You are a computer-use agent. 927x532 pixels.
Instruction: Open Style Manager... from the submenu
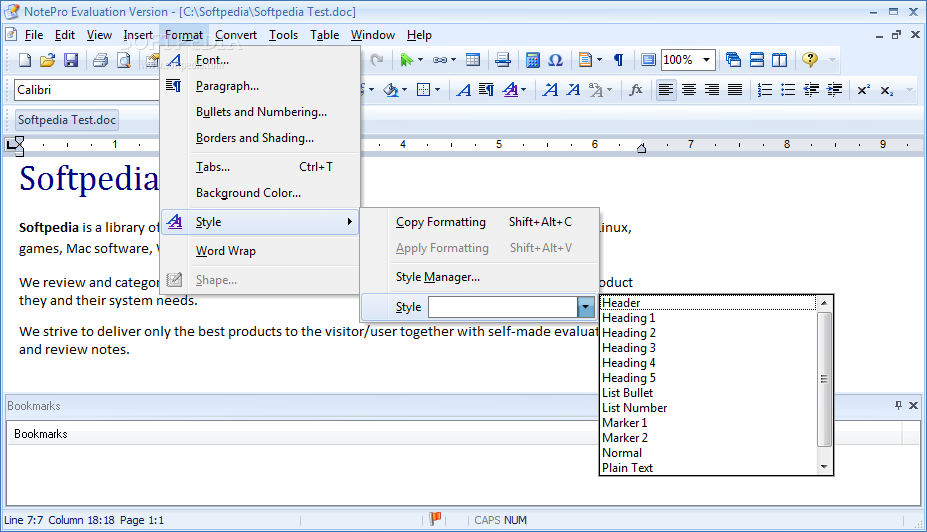(437, 277)
